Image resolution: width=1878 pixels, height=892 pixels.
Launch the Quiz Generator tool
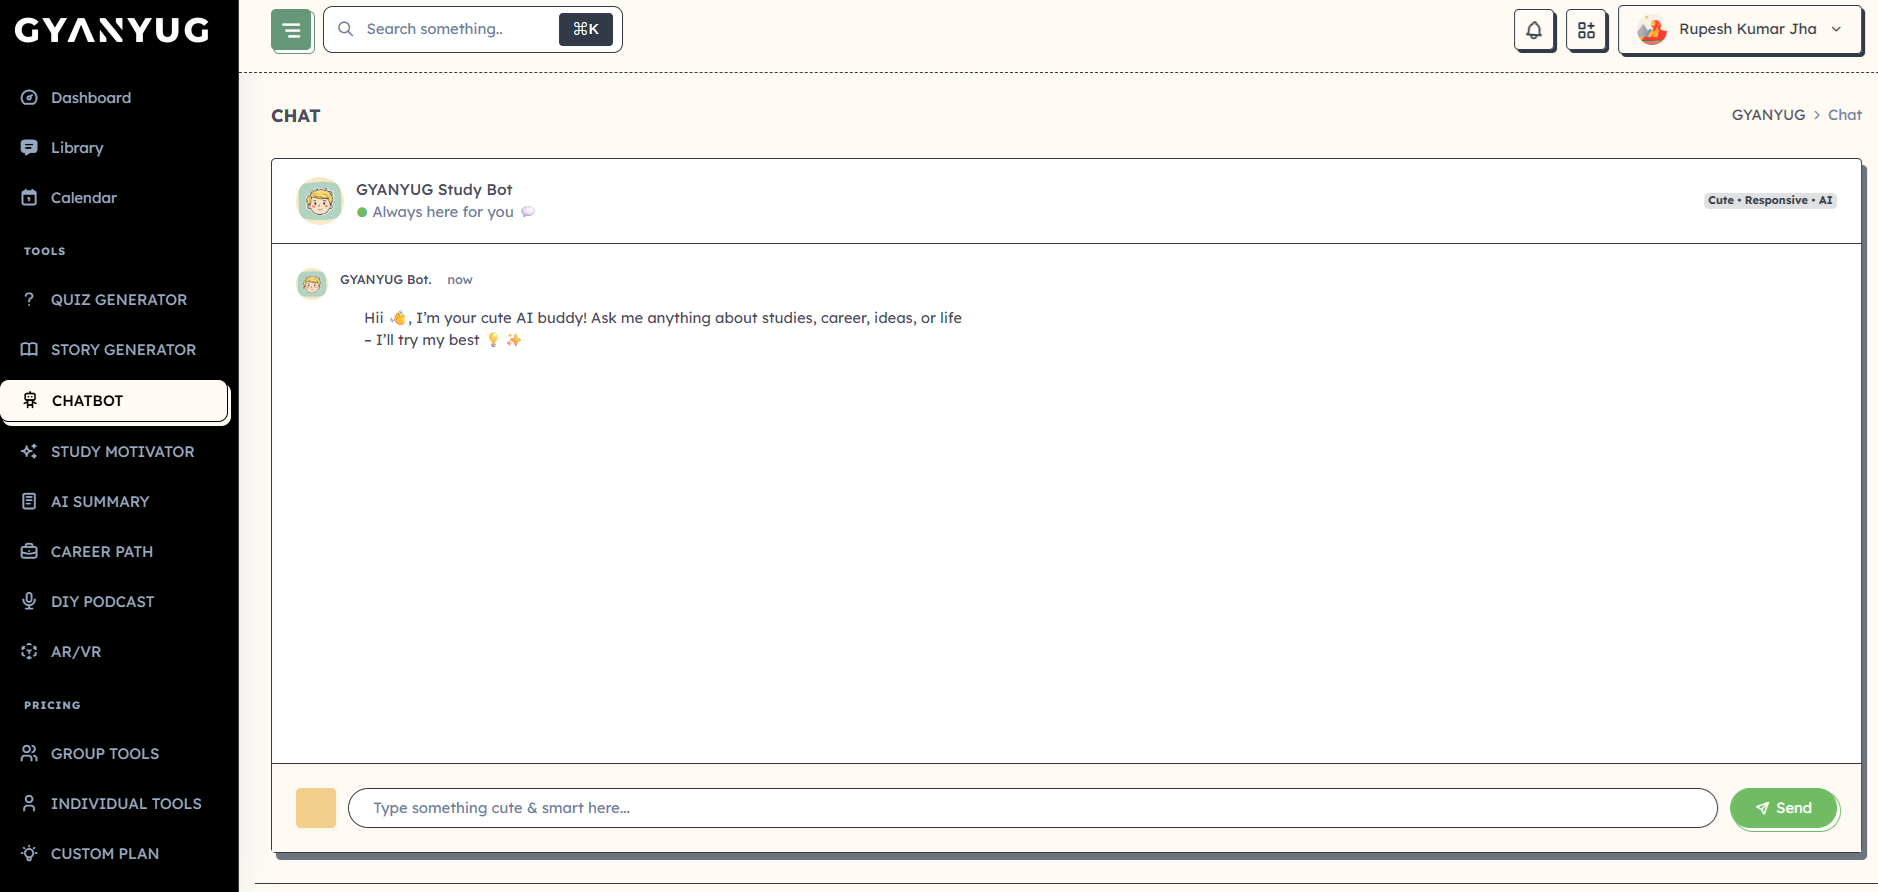(x=118, y=300)
